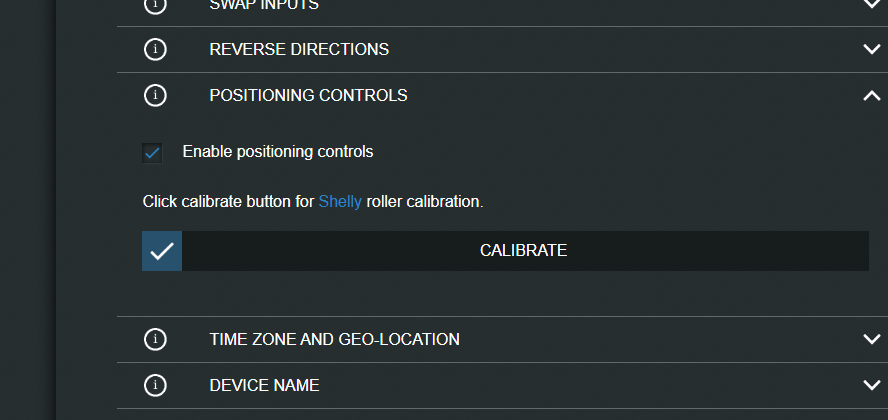Click the Time Zone and Geo-Location info icon
Viewport: 888px width, 420px height.
tap(155, 339)
